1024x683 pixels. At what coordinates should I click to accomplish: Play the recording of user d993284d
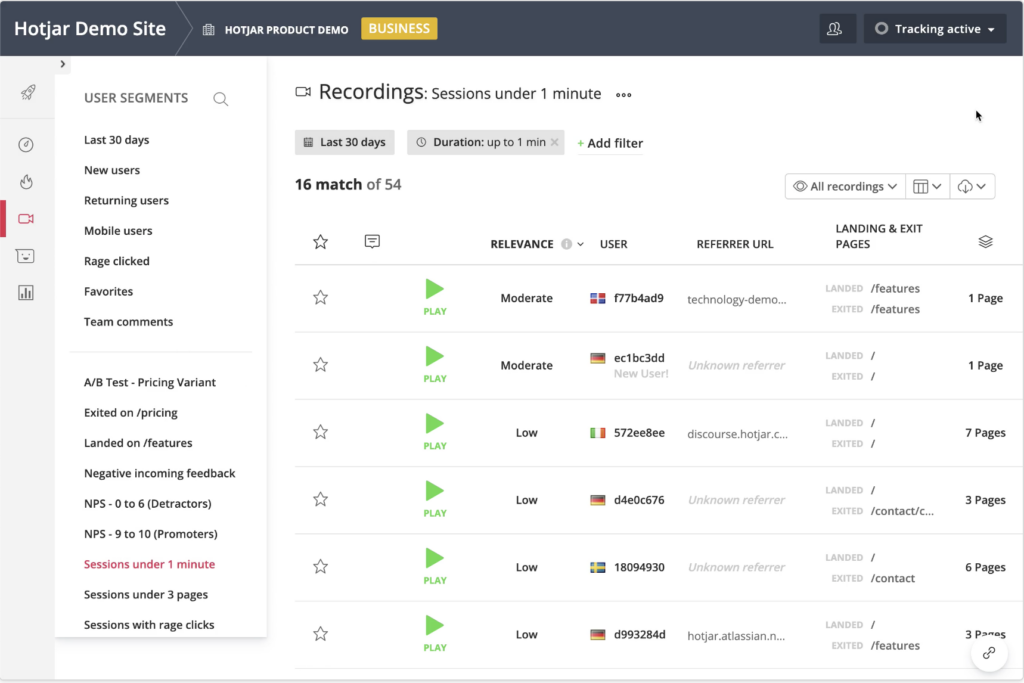[x=435, y=633]
